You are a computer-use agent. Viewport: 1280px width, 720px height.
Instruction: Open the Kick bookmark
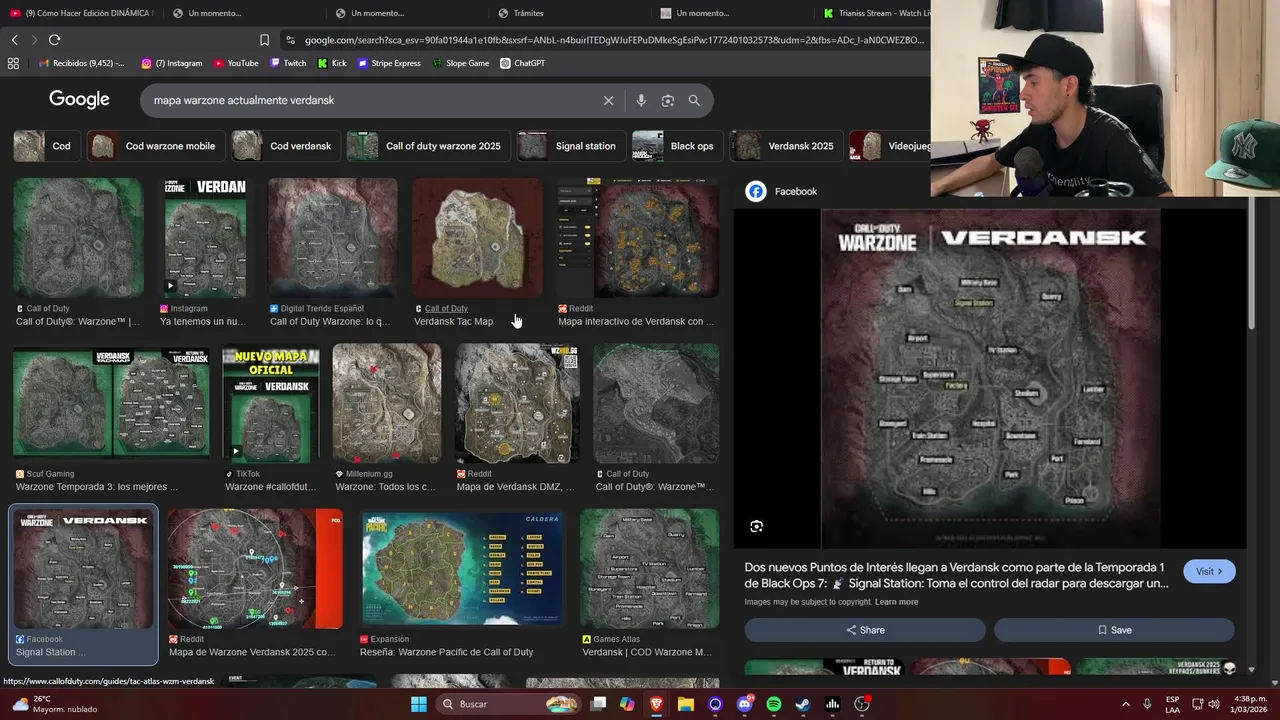pos(332,63)
